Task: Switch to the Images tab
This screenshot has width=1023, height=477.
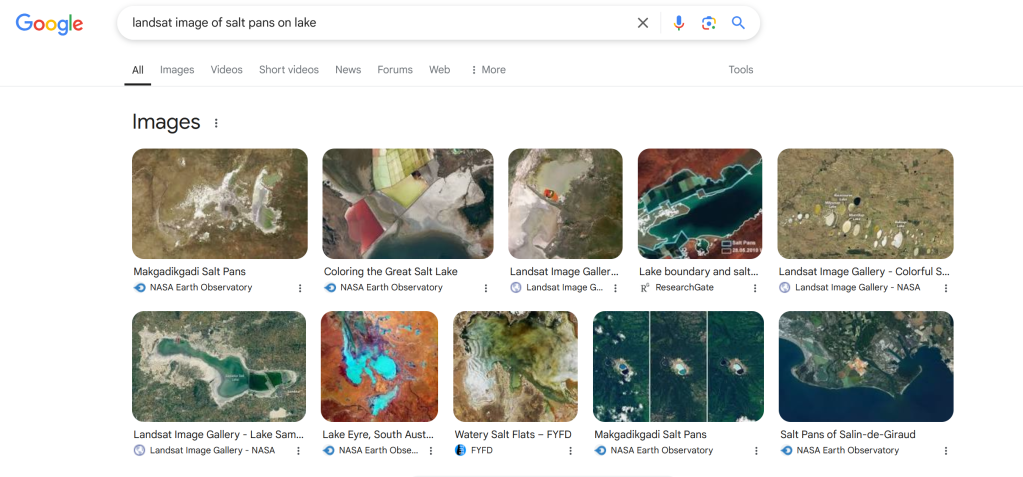Action: coord(177,70)
